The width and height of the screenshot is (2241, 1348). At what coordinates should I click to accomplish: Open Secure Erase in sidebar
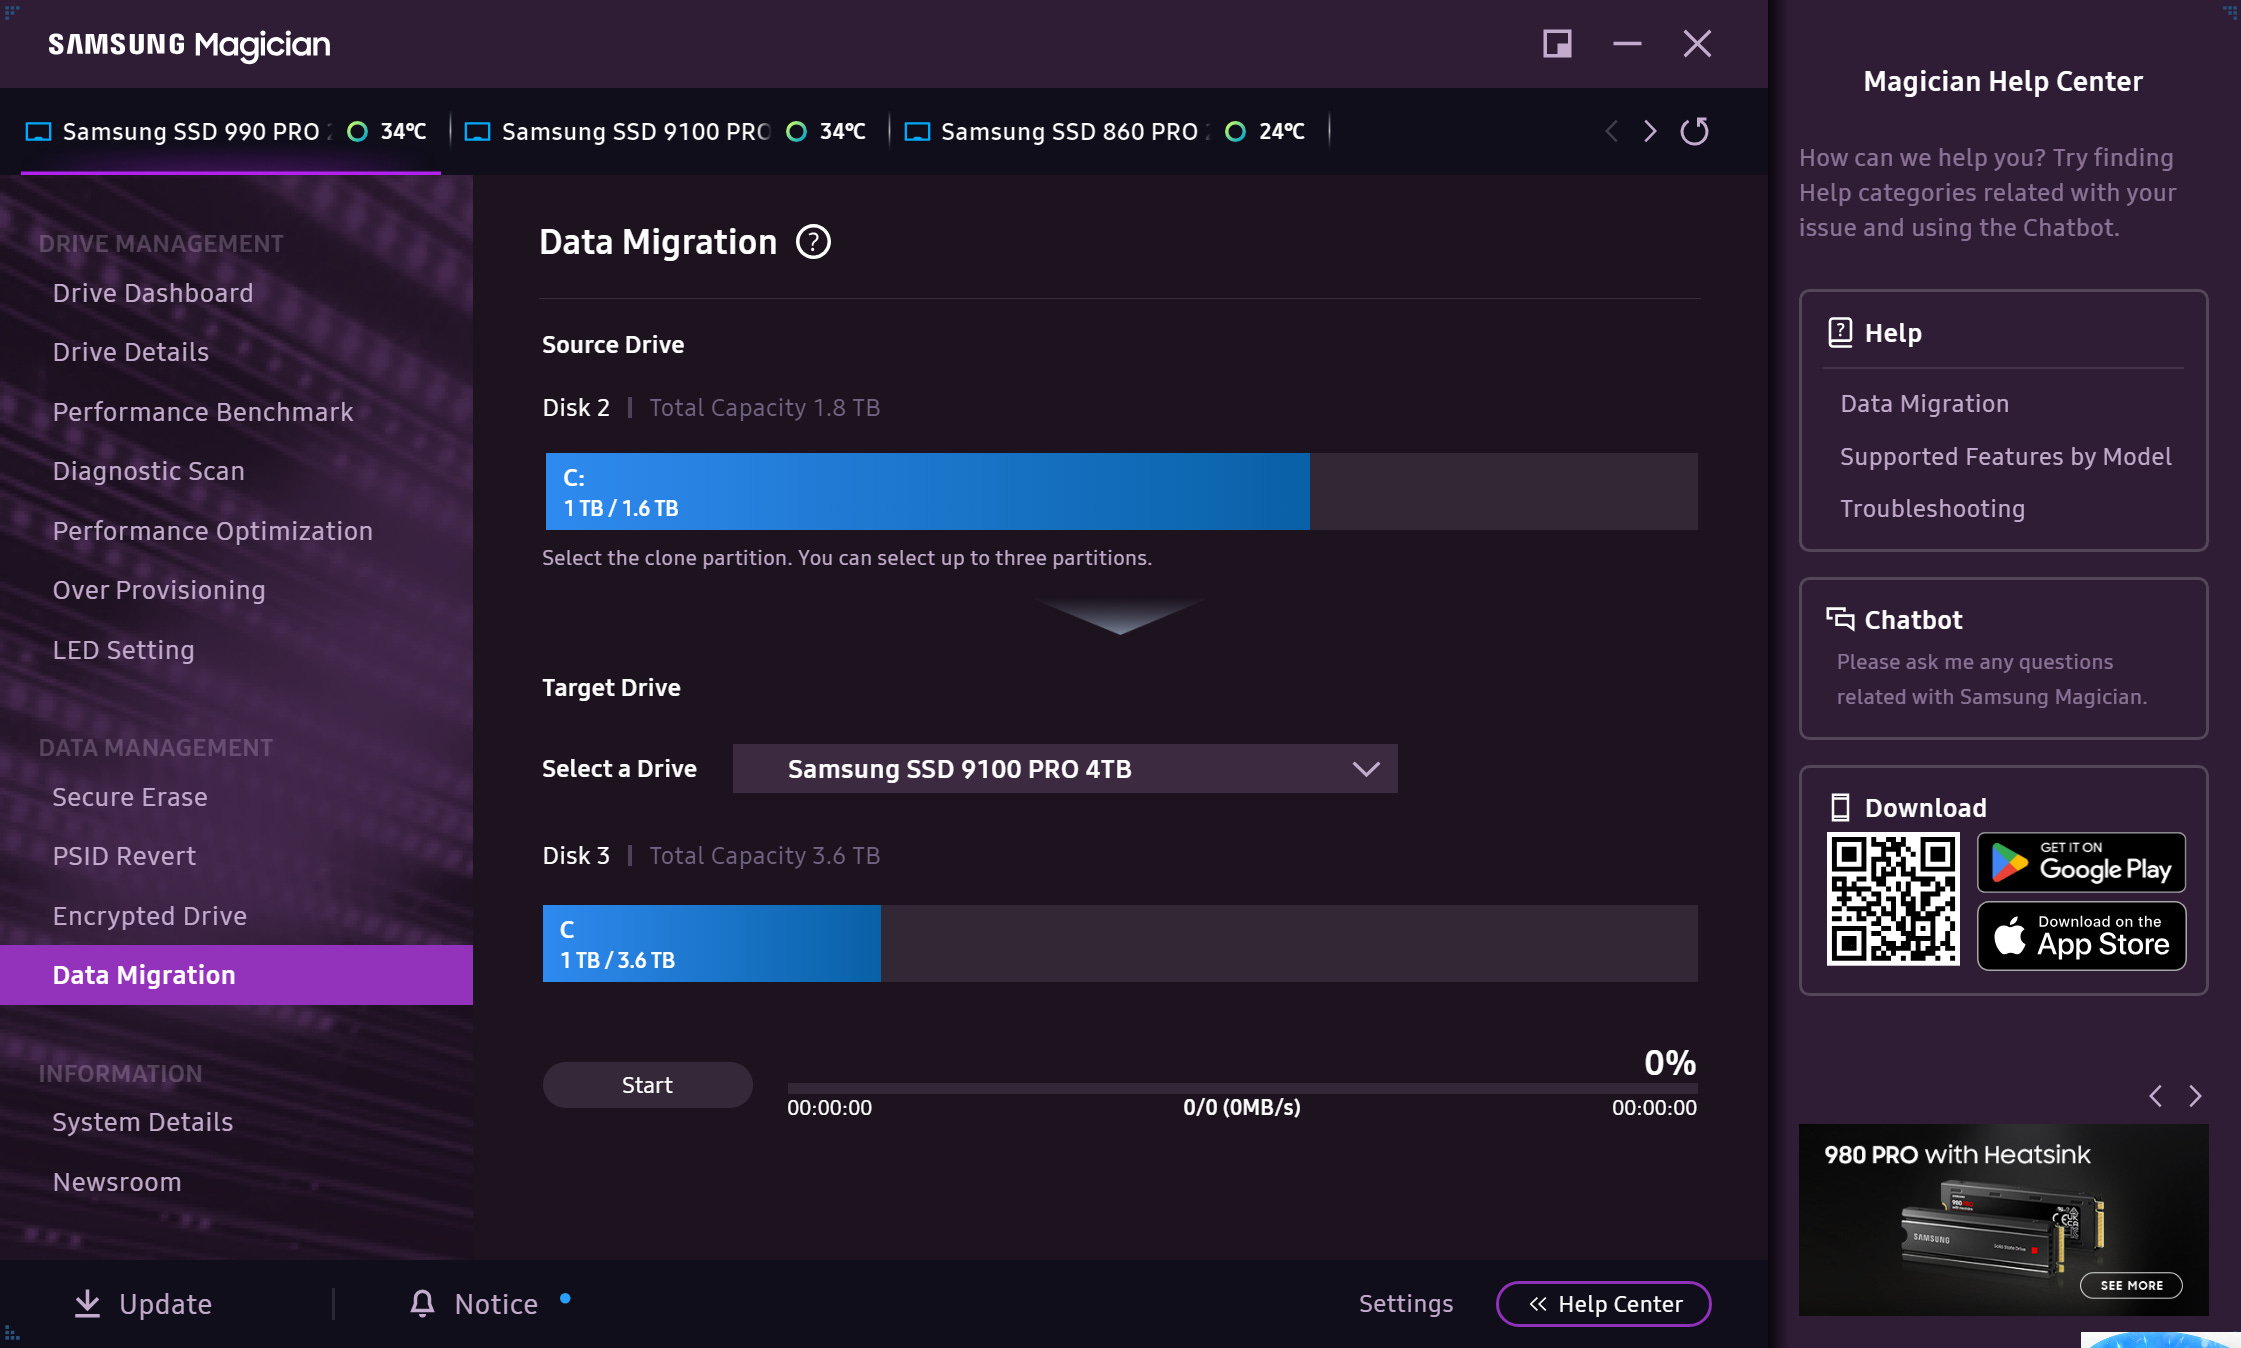point(130,797)
